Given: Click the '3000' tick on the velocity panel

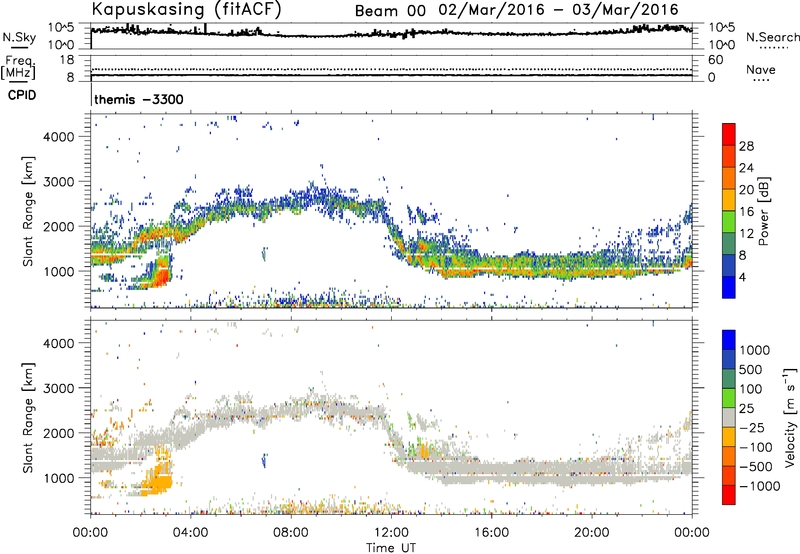Looking at the screenshot, I should (x=58, y=388).
